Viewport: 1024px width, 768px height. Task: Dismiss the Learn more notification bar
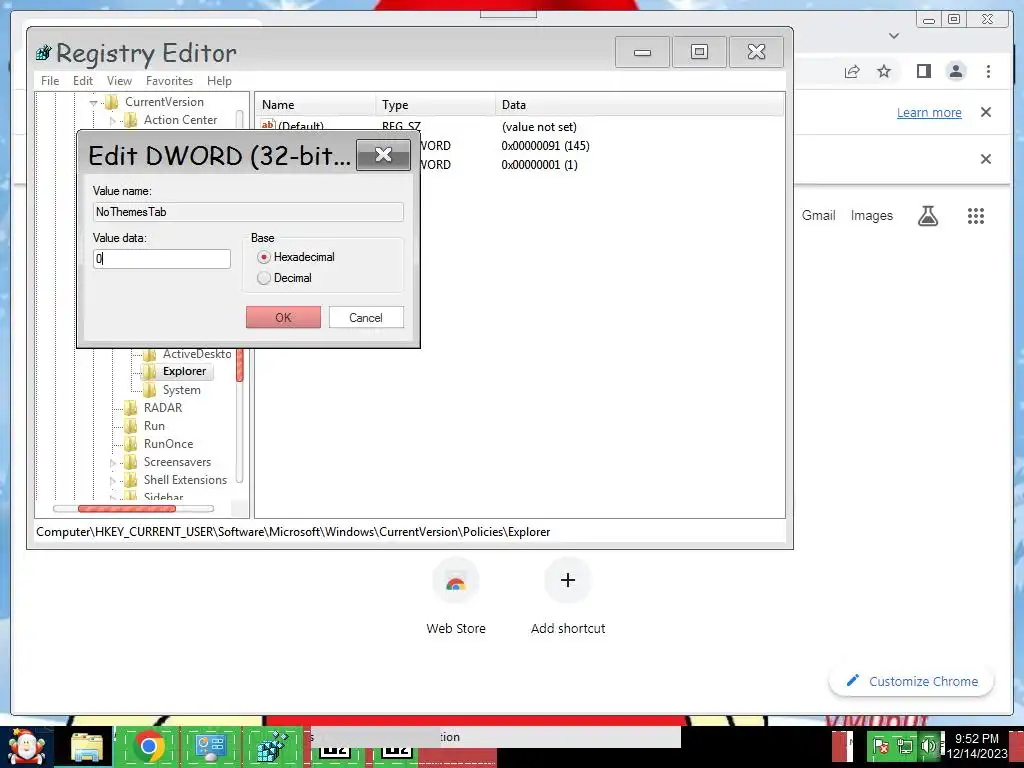[x=985, y=112]
